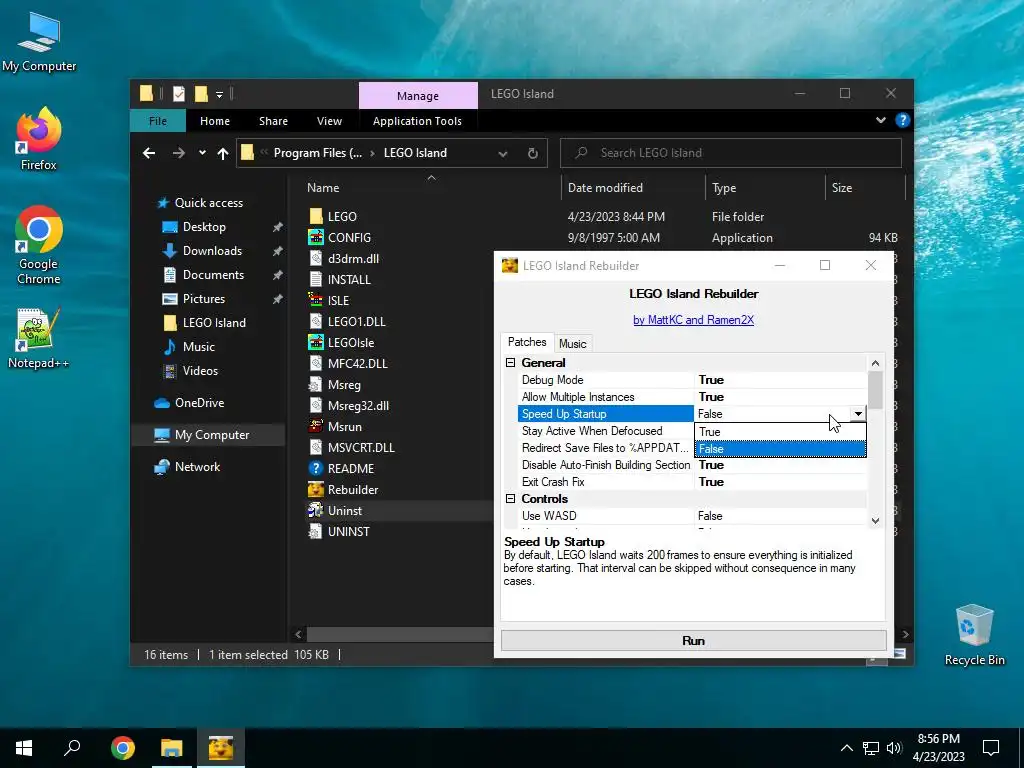Image resolution: width=1024 pixels, height=768 pixels.
Task: Open the Application Tools ribbon tab
Action: (417, 121)
